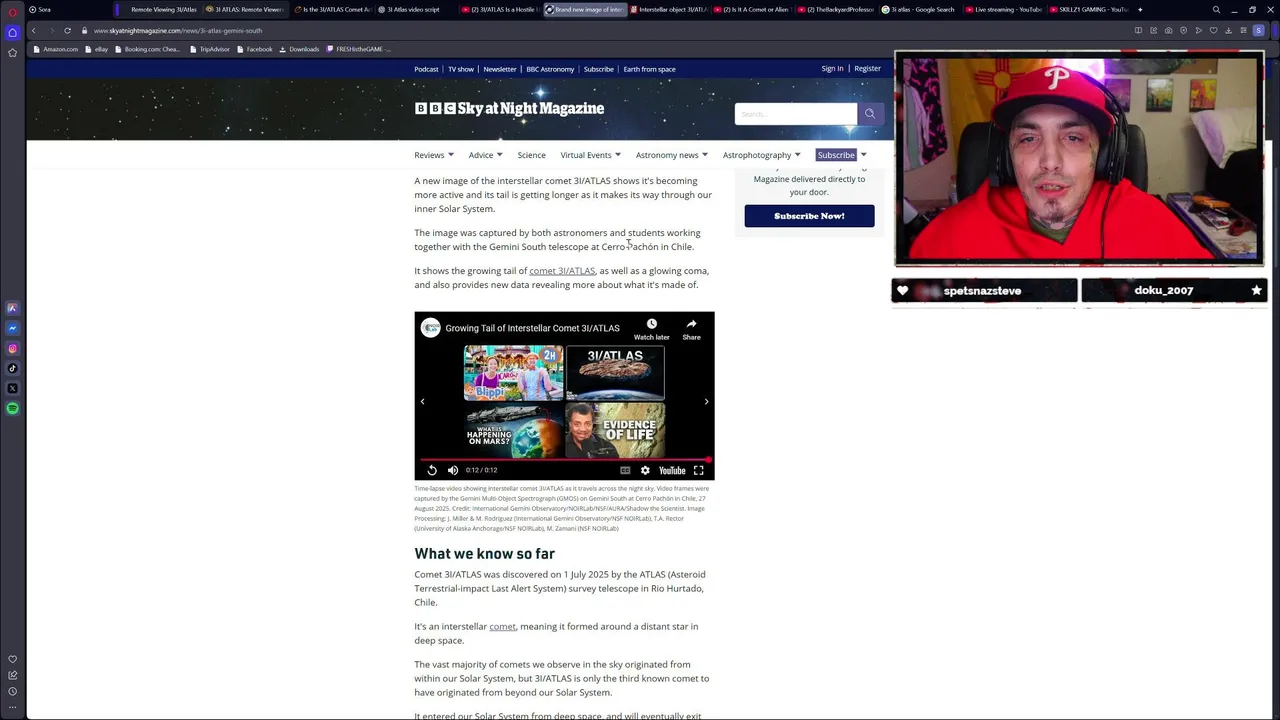Open the Amazon.com bookmark
The width and height of the screenshot is (1280, 720).
(56, 49)
